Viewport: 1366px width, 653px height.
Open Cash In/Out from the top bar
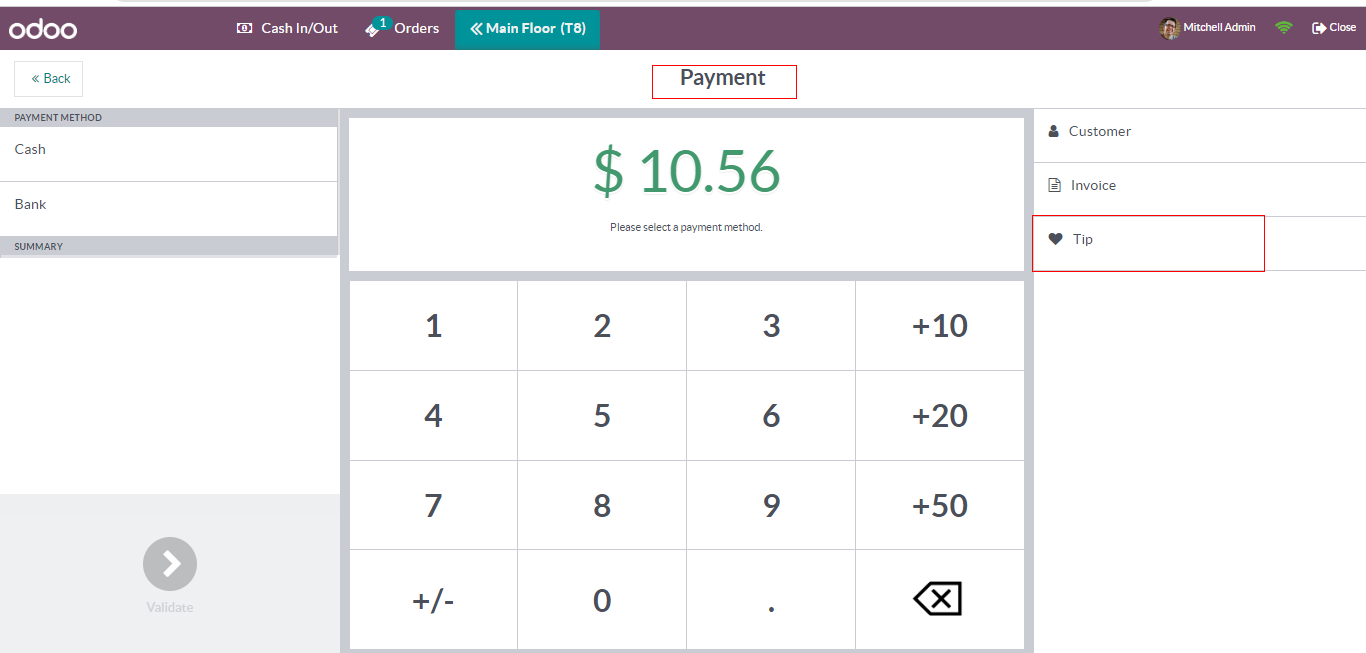288,28
